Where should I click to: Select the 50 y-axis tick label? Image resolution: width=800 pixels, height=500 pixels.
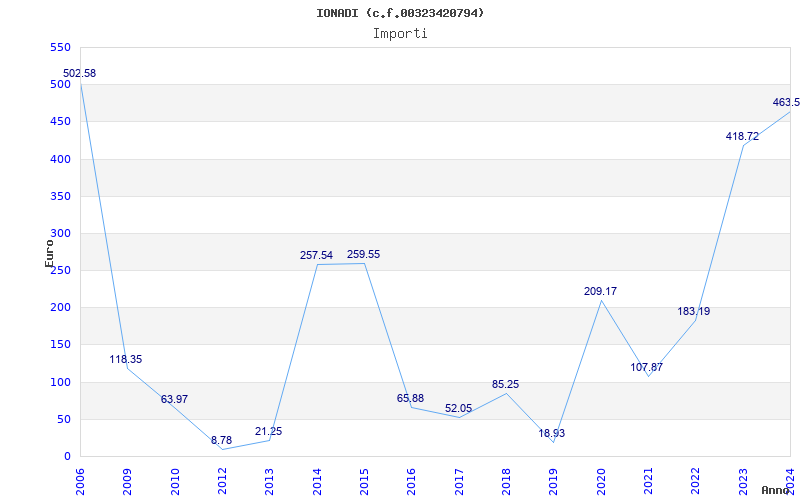tap(63, 419)
